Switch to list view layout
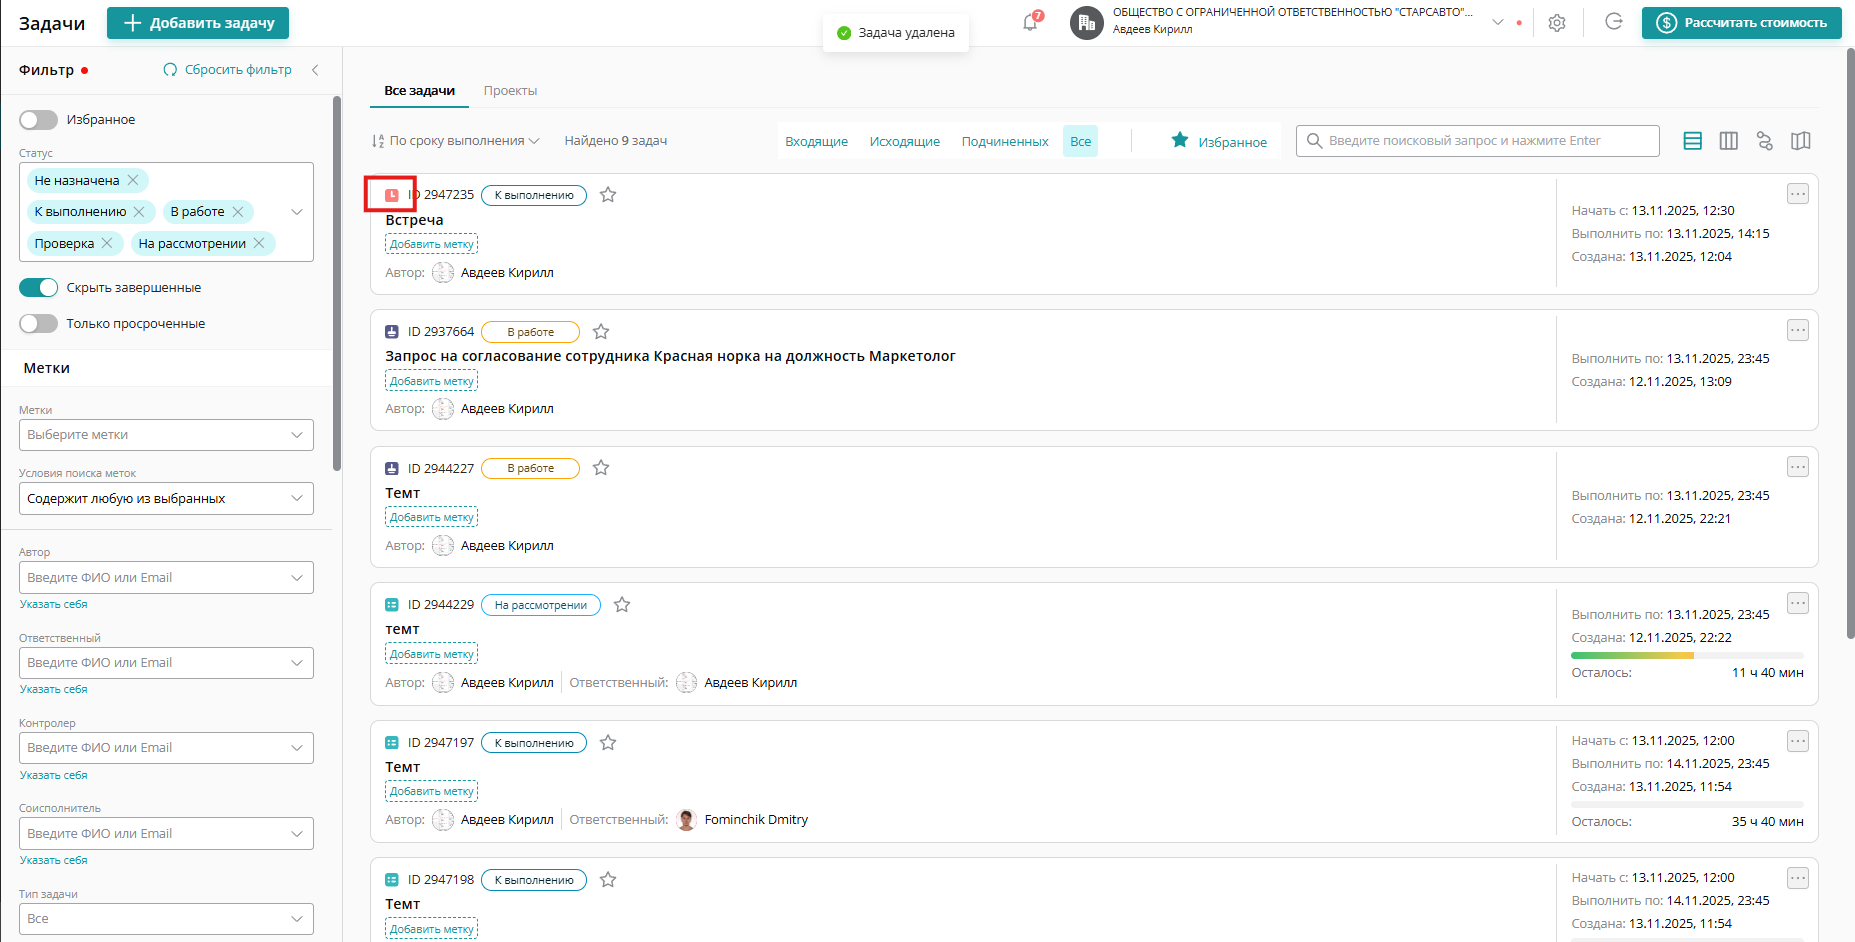The image size is (1855, 942). [1692, 141]
